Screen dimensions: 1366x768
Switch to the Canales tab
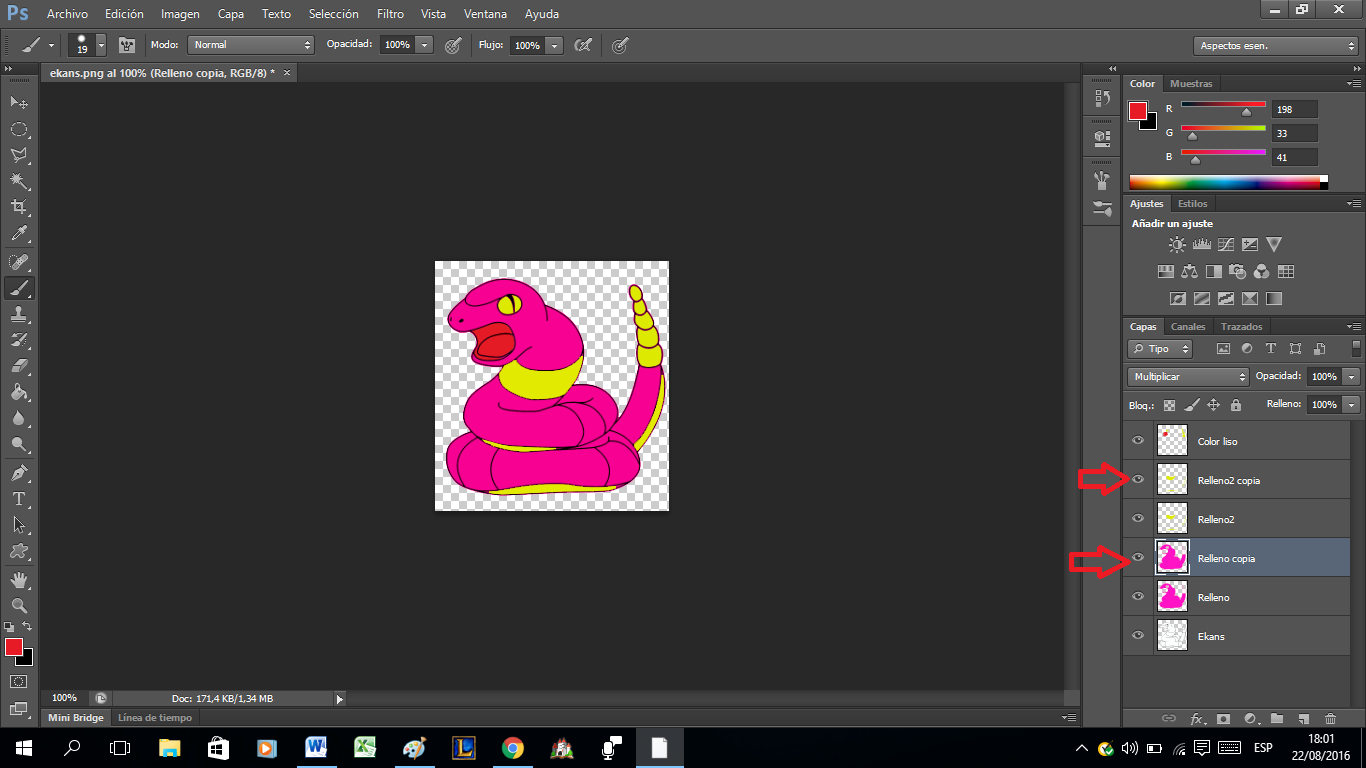[1188, 327]
